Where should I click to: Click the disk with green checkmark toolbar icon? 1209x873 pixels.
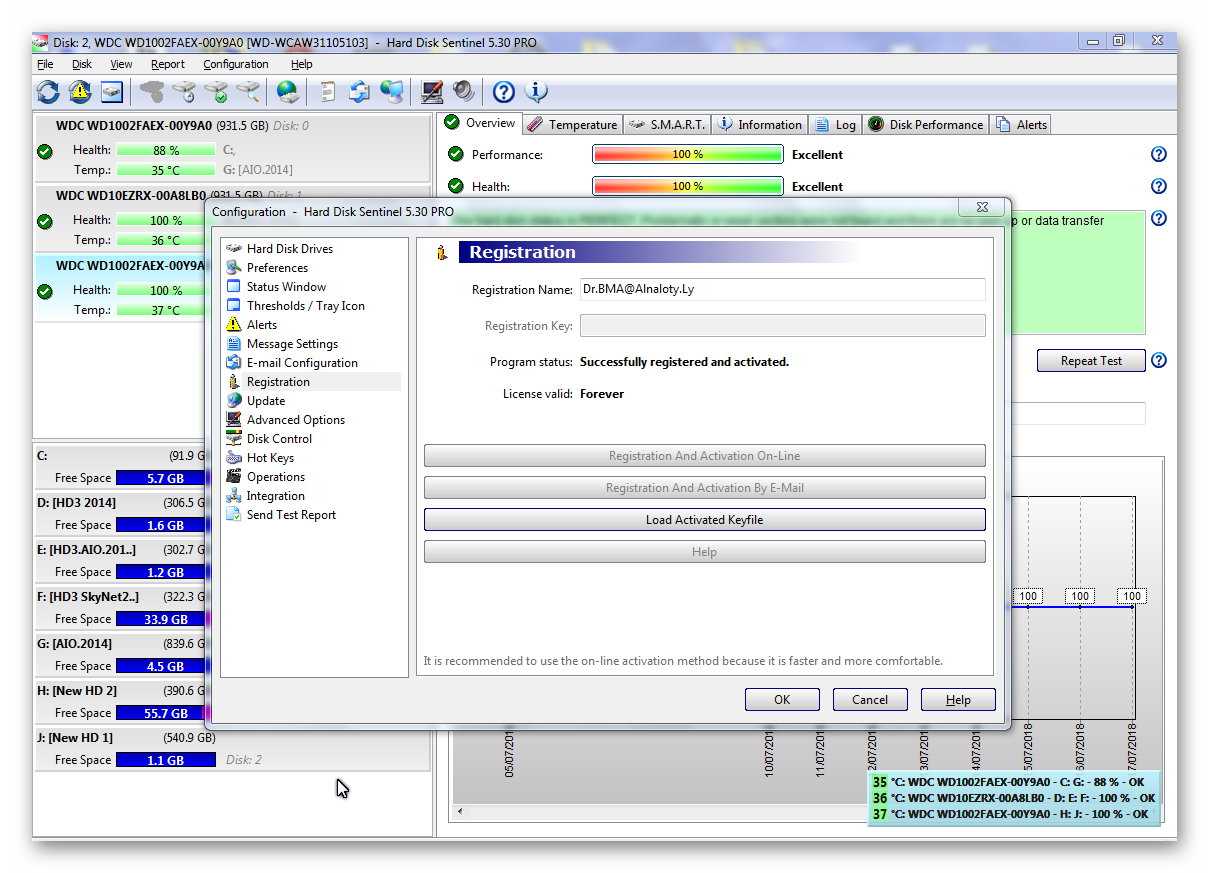(x=216, y=92)
